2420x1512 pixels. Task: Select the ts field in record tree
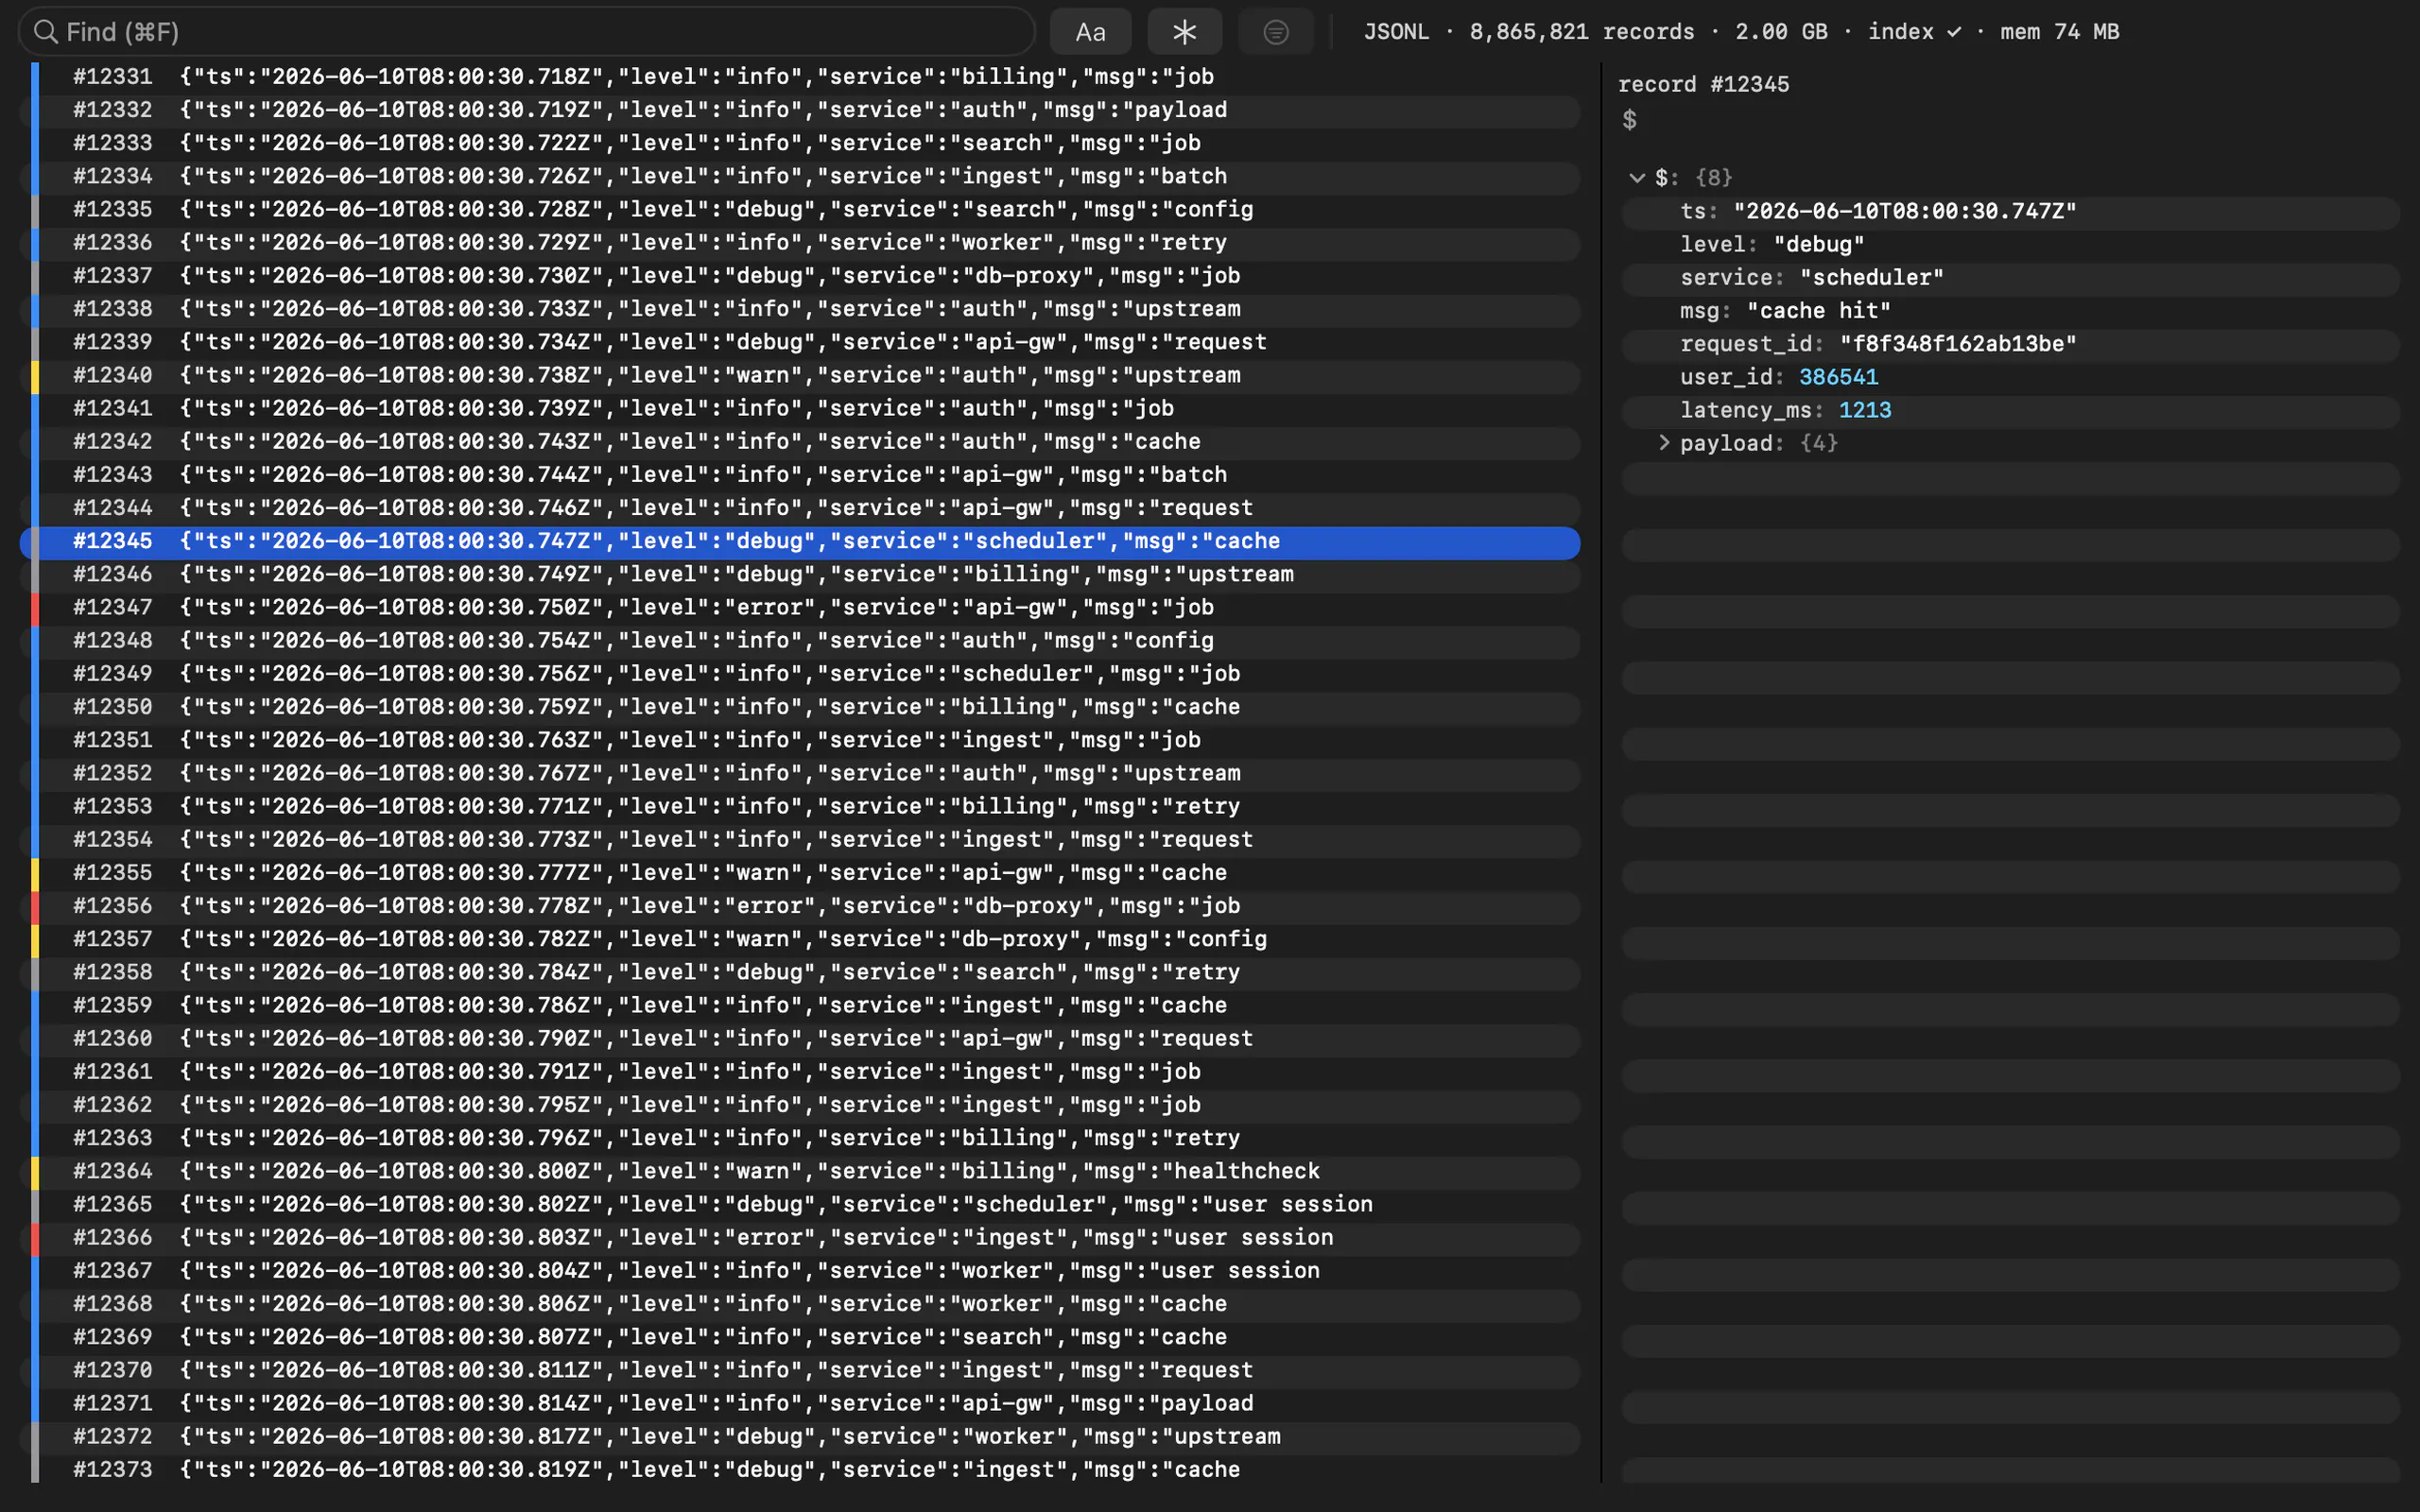point(2010,211)
